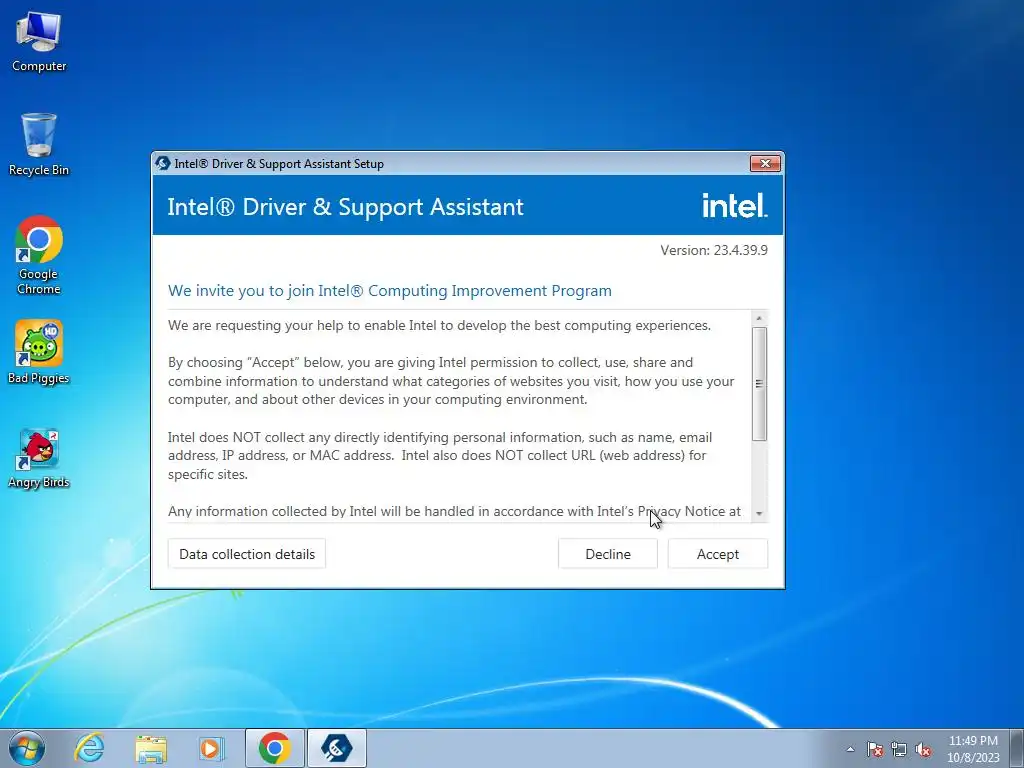
Task: Click the Decline button
Action: pos(608,554)
